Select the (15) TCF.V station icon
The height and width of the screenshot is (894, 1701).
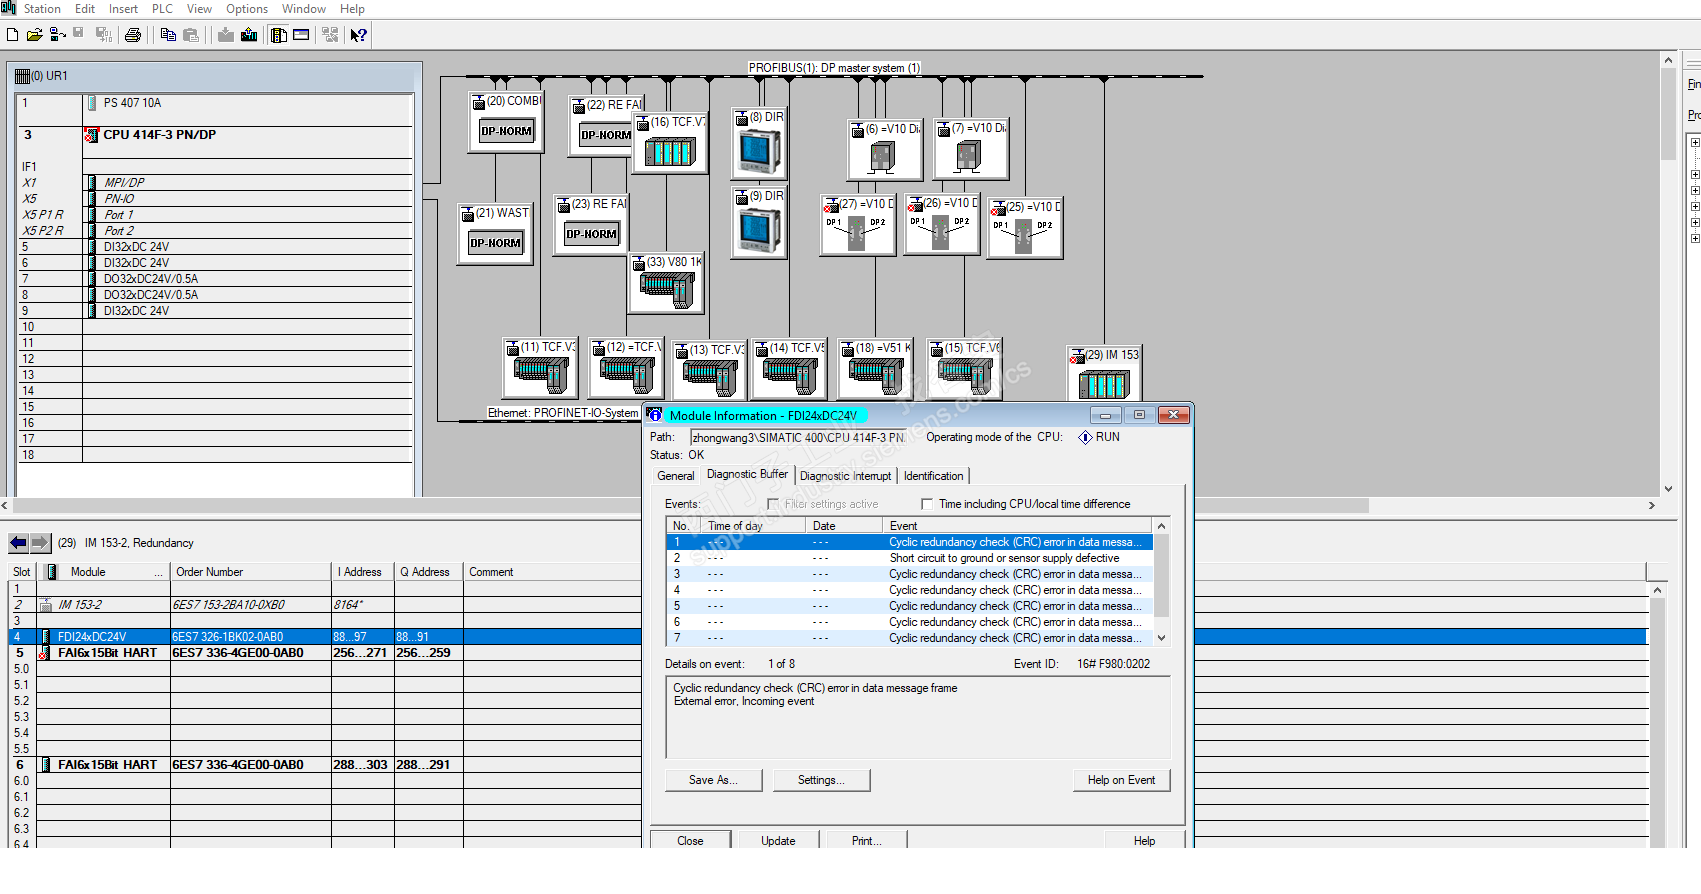point(965,369)
